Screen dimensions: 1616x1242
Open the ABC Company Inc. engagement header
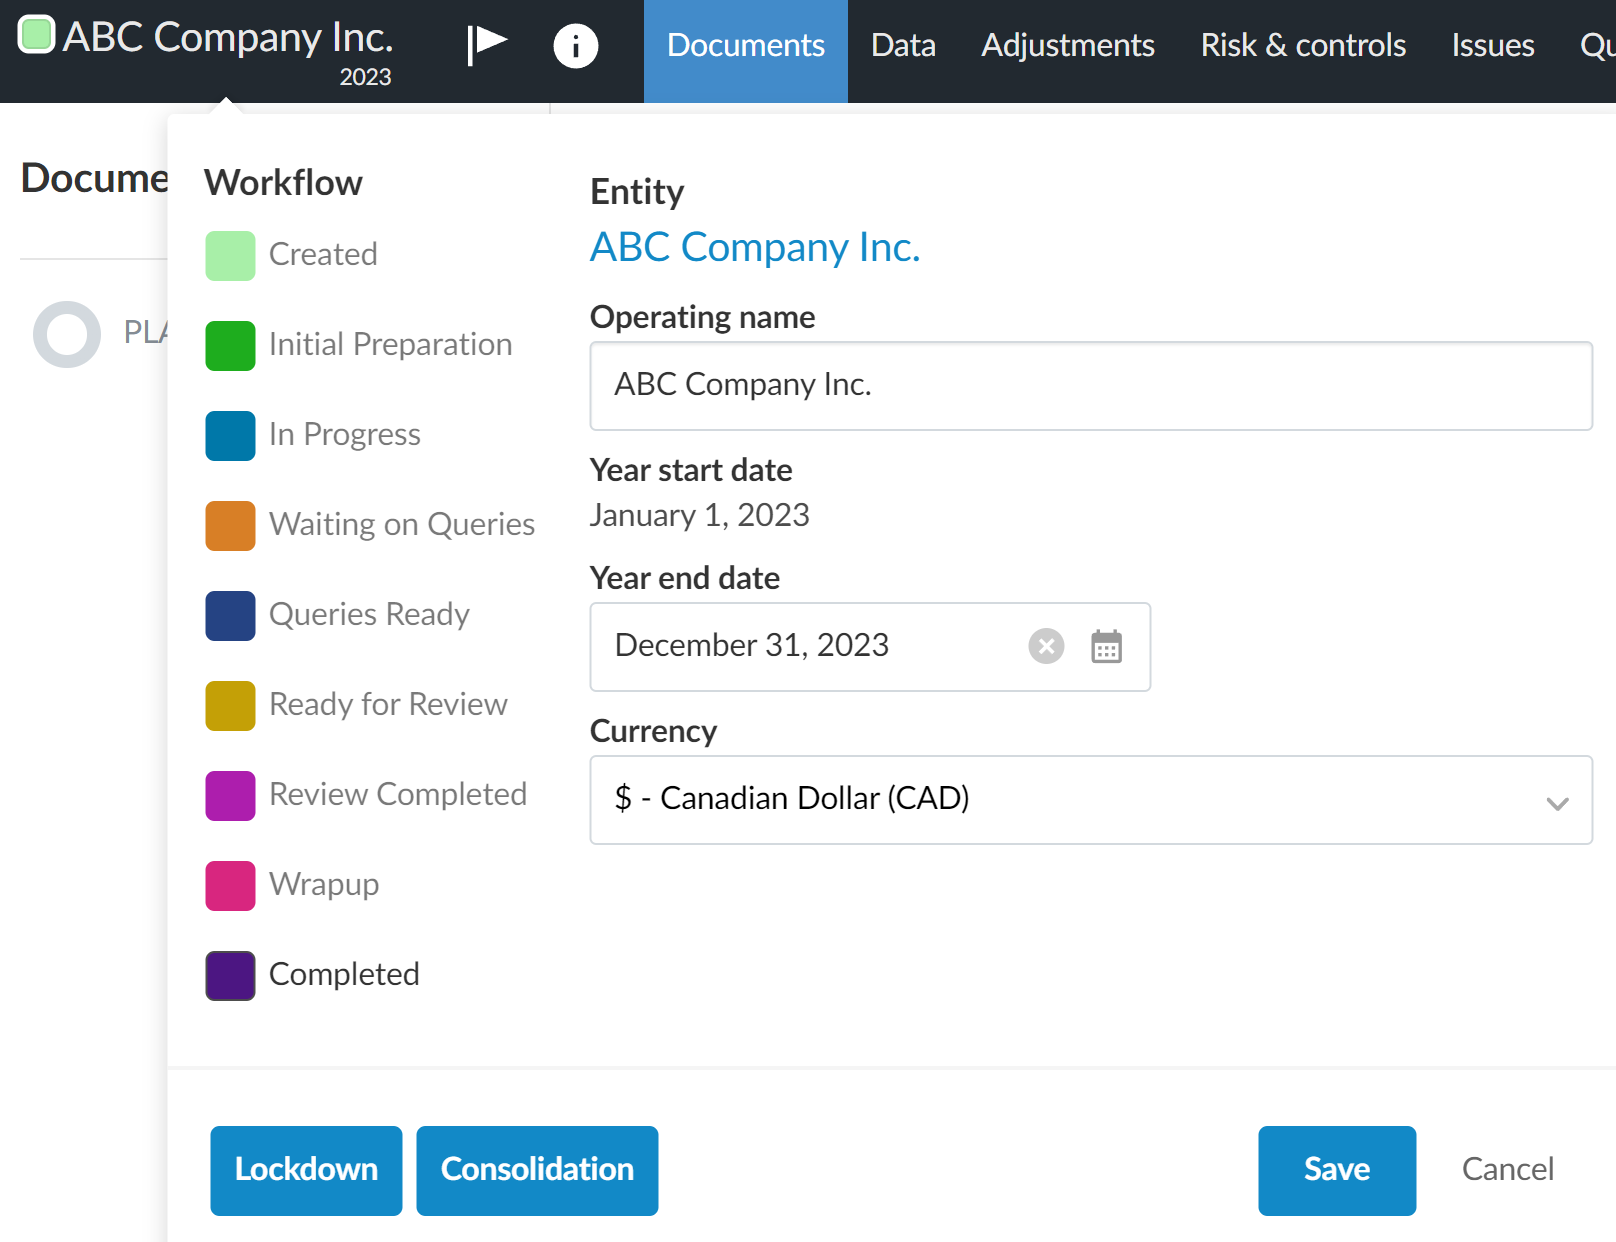coord(227,38)
